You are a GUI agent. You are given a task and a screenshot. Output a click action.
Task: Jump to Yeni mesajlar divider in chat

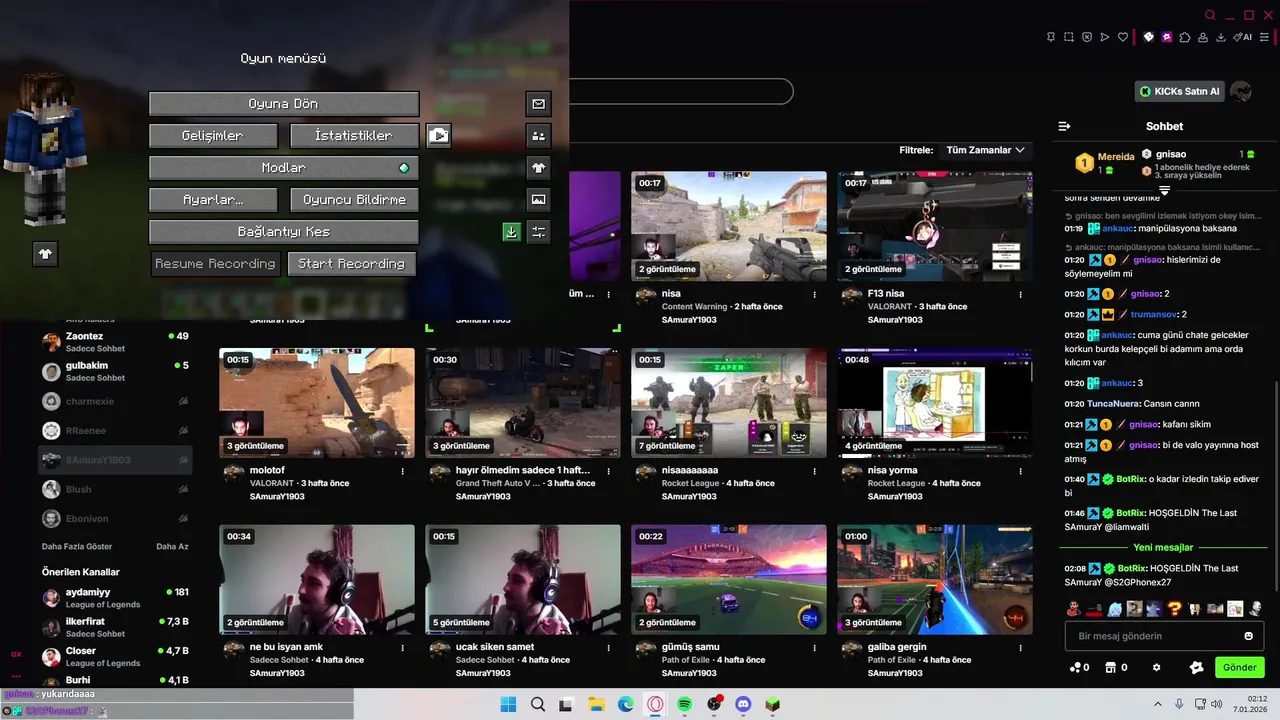[x=1163, y=547]
